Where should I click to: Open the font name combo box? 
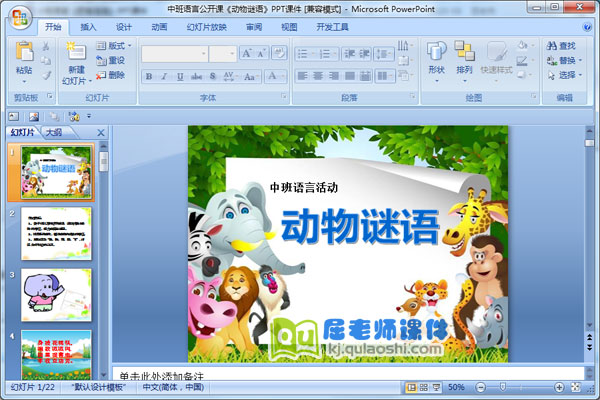[175, 54]
